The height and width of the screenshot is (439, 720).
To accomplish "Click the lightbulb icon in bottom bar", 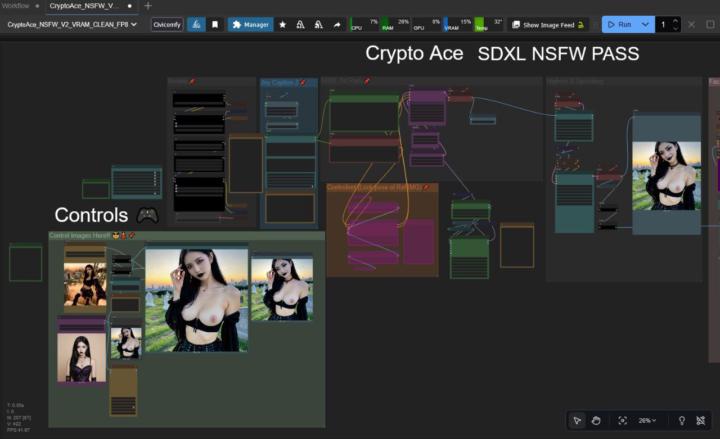I will click(682, 420).
